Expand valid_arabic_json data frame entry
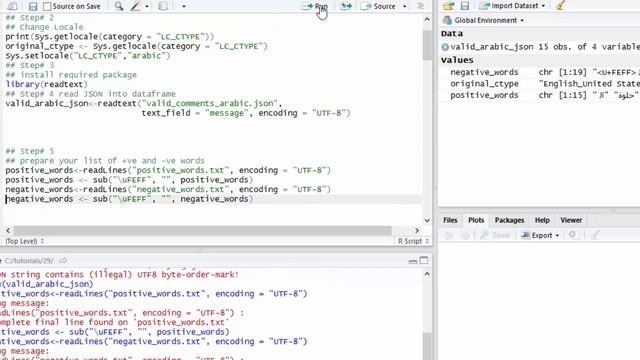The width and height of the screenshot is (640, 360). [x=445, y=47]
